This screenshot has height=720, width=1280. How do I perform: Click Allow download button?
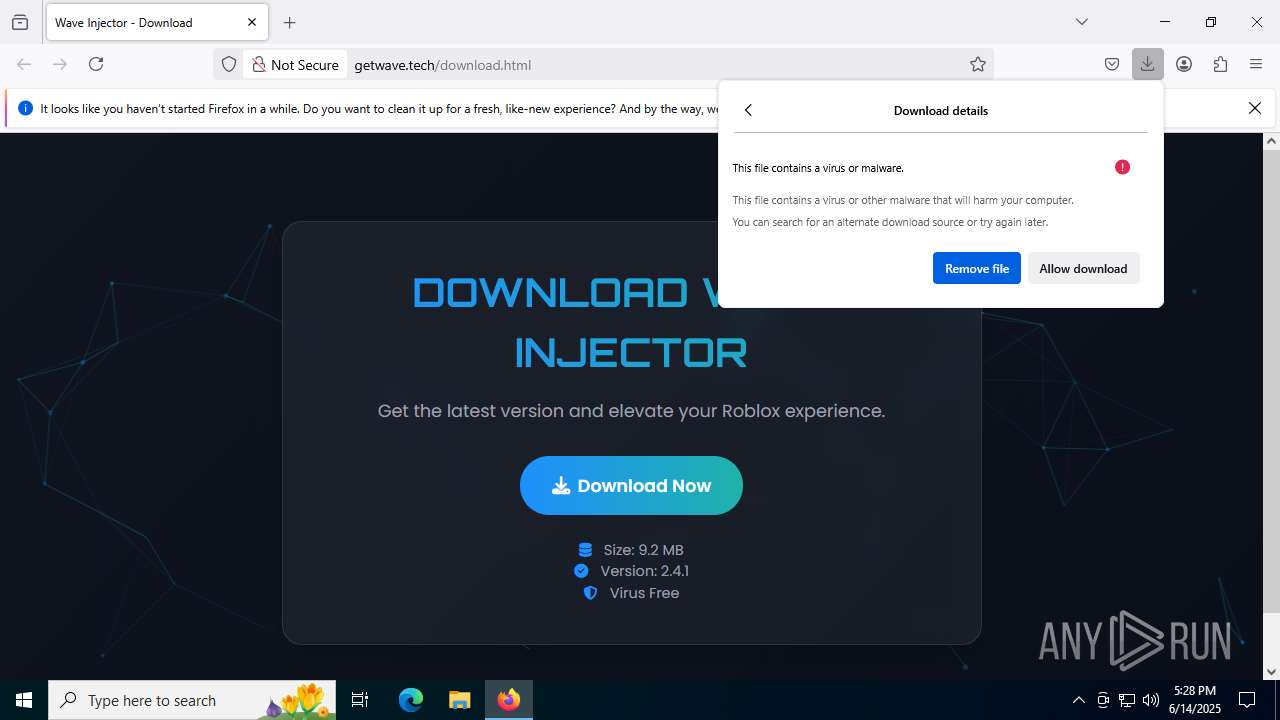pyautogui.click(x=1083, y=268)
